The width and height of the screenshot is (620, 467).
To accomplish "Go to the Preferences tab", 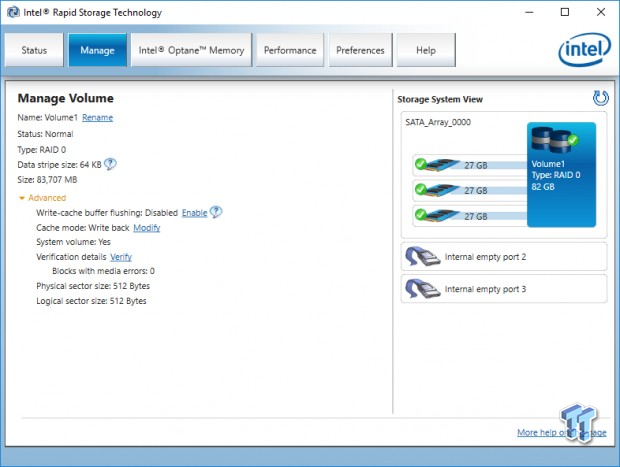I will (x=361, y=50).
